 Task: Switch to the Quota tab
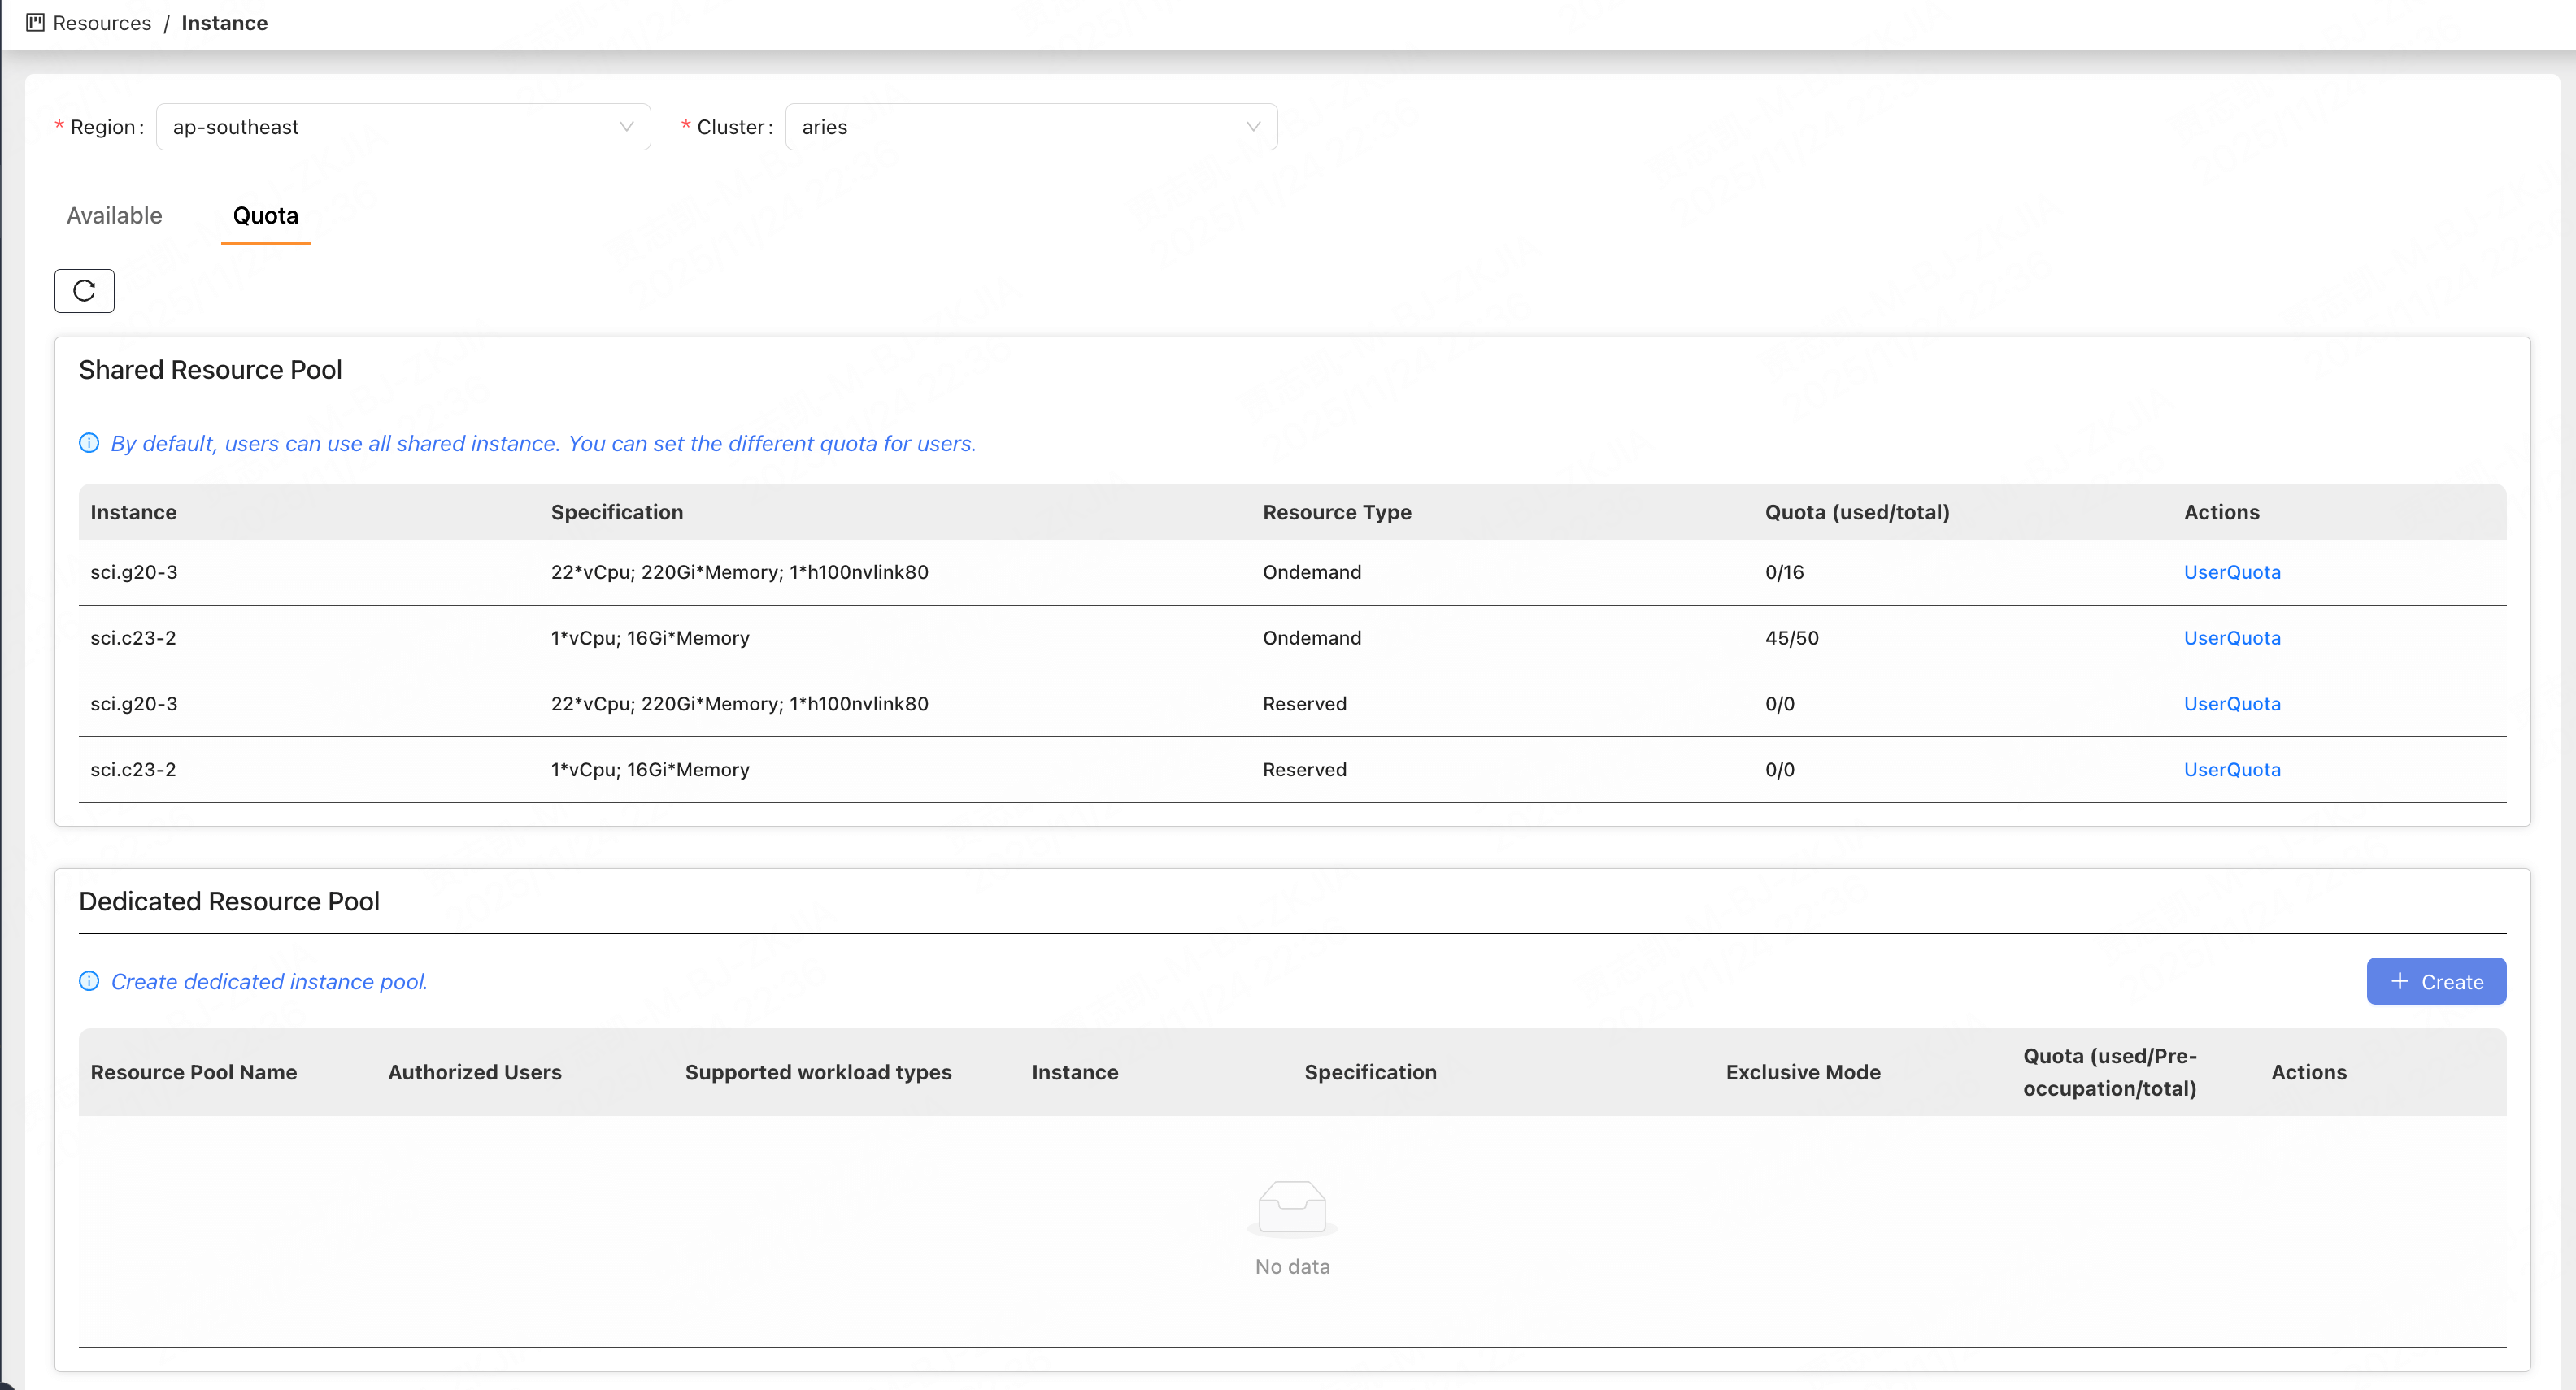tap(265, 215)
